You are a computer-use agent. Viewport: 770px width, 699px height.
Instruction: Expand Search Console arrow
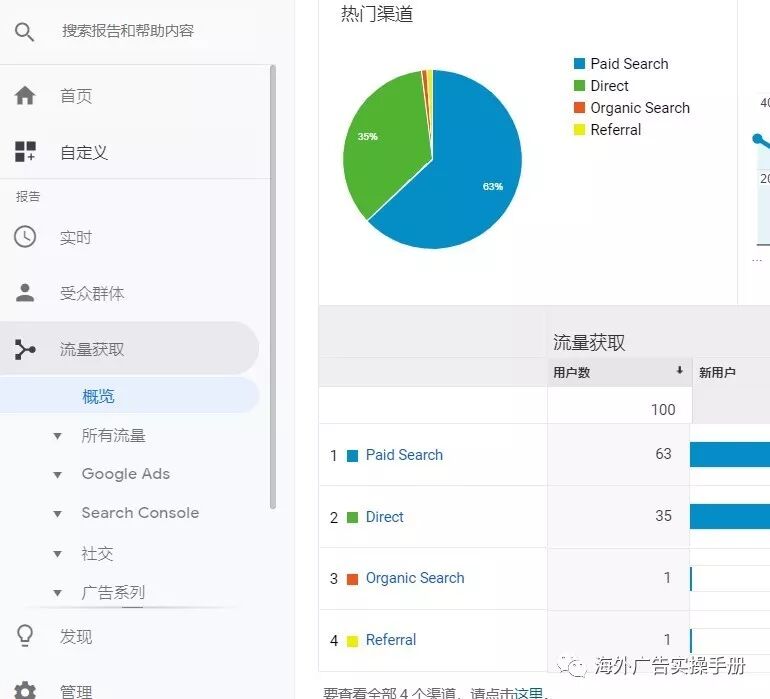click(57, 514)
